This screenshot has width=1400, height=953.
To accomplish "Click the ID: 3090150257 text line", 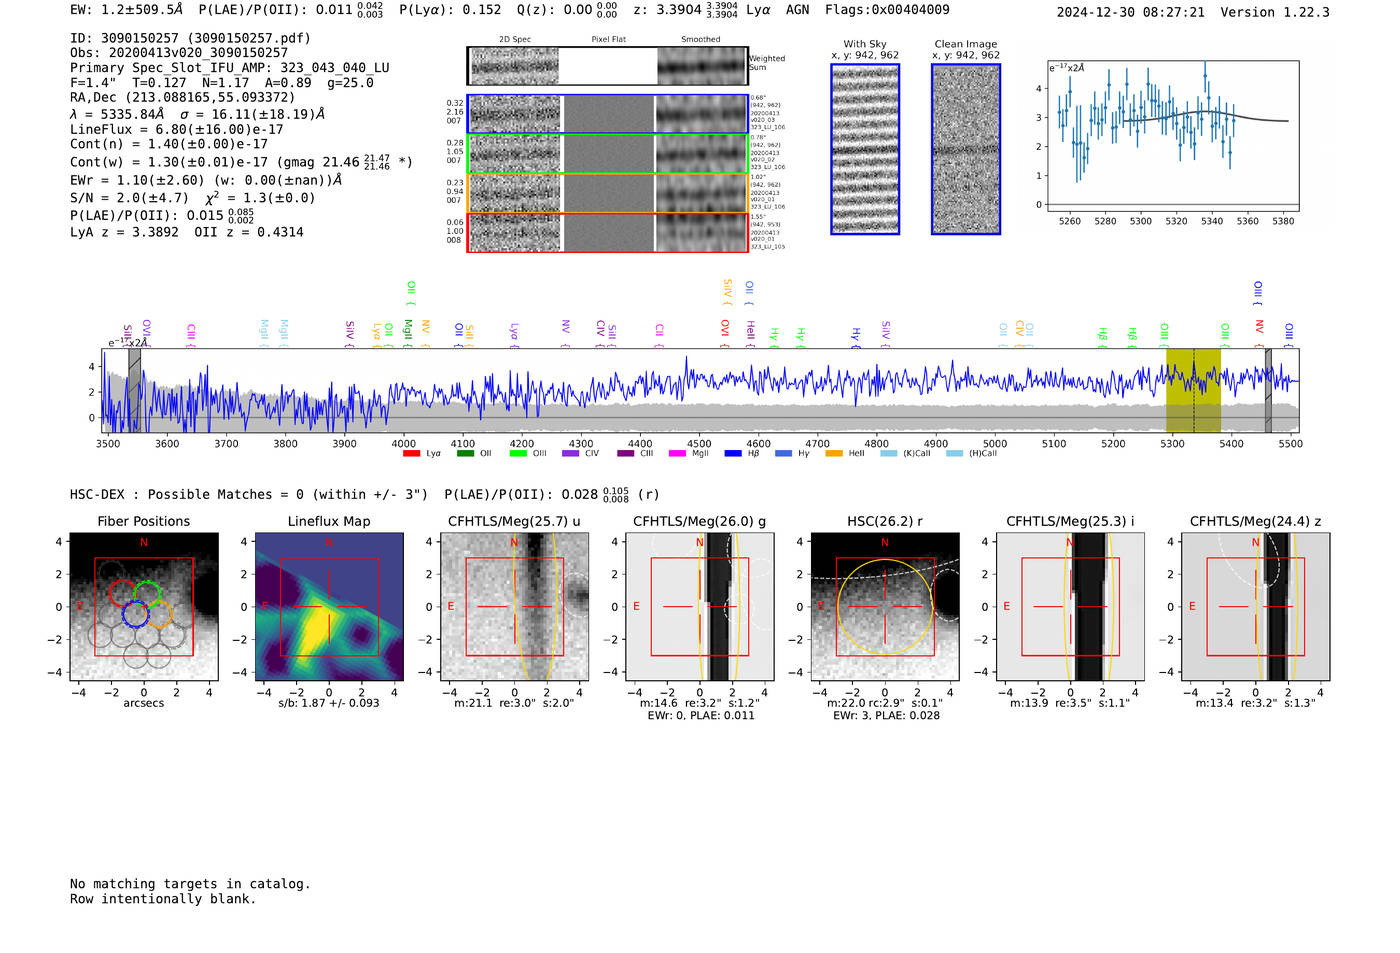I will point(190,38).
